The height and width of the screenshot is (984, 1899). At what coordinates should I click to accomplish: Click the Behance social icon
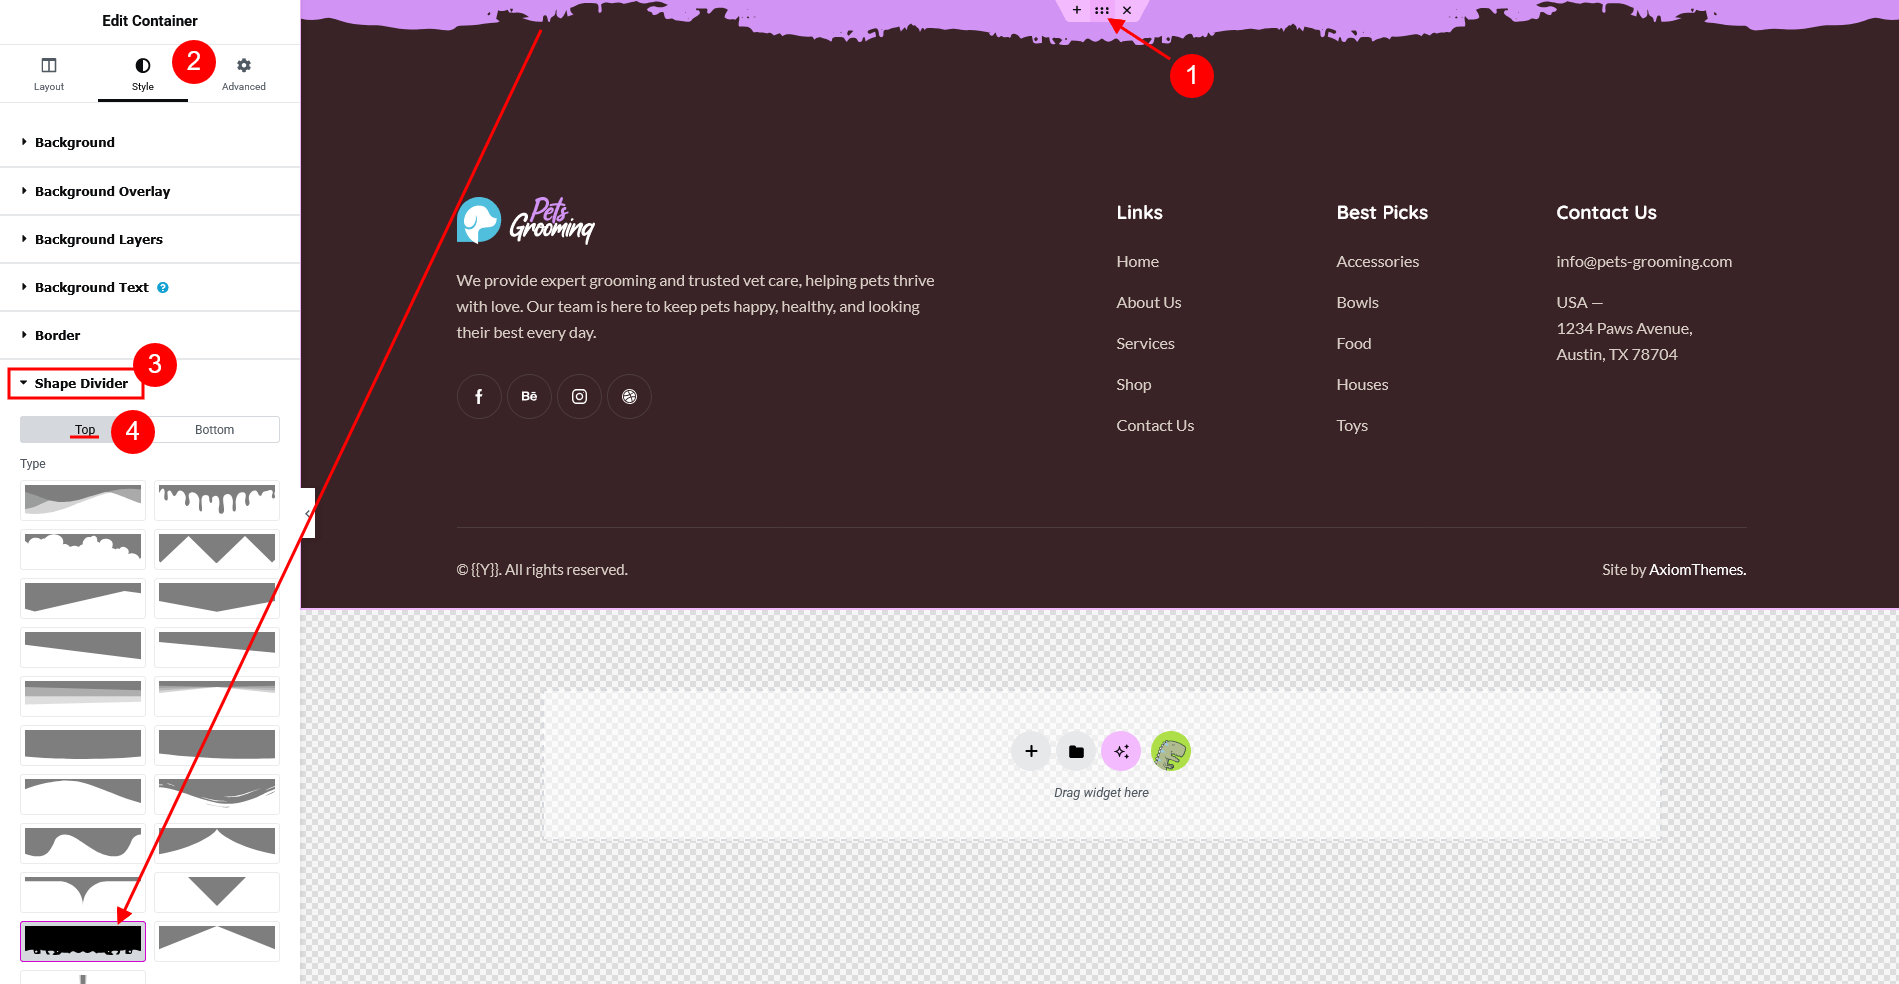[x=529, y=397]
